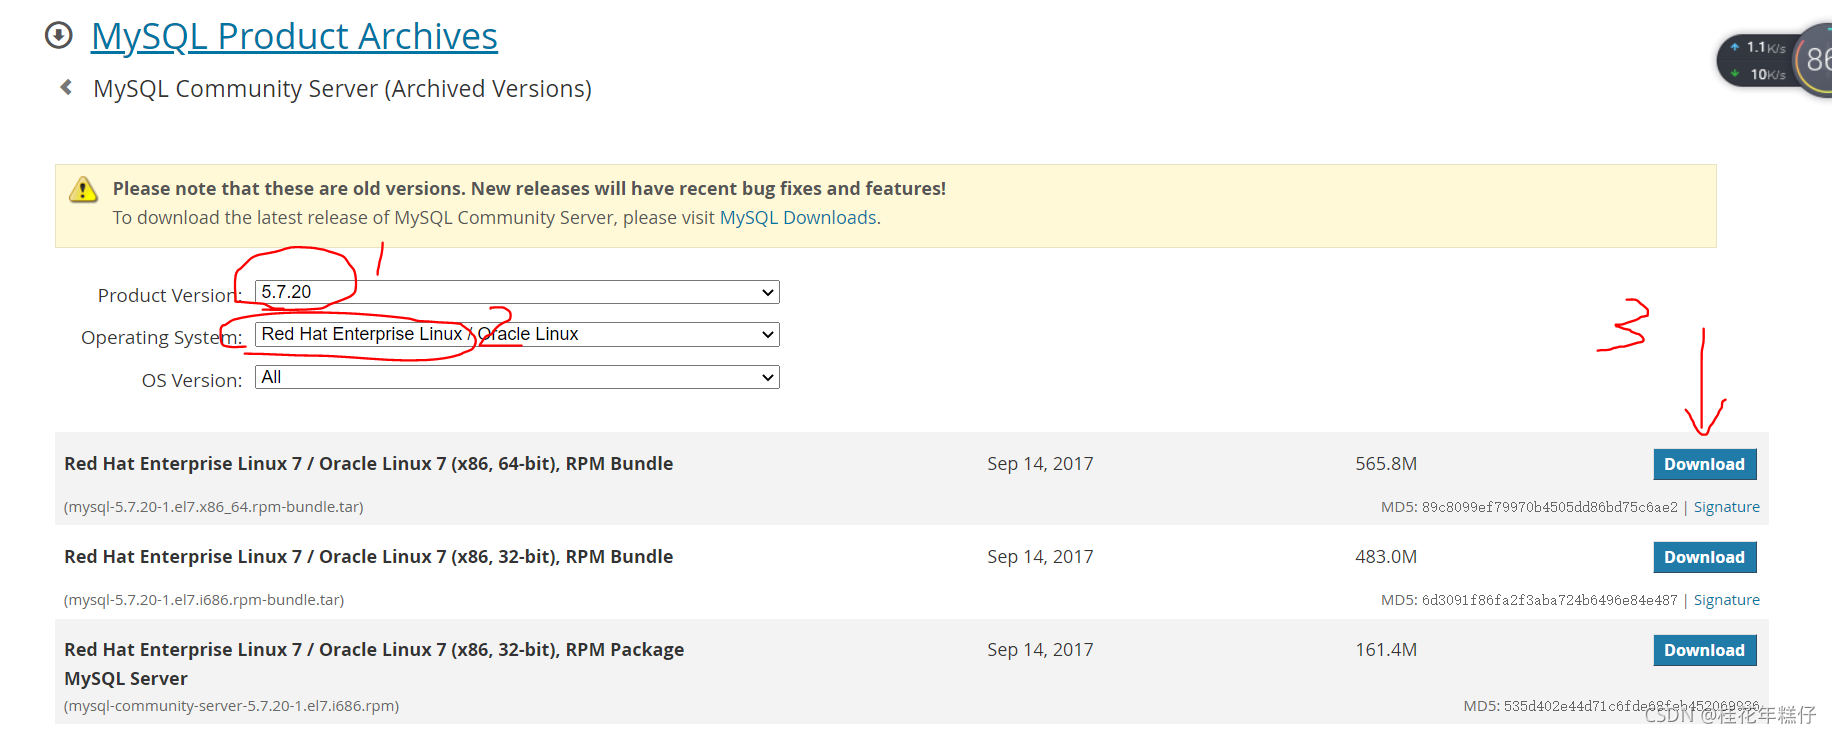
Task: Select the filename mysql-community-server-5.7.20-1.el7.i686.rpm
Action: 231,706
